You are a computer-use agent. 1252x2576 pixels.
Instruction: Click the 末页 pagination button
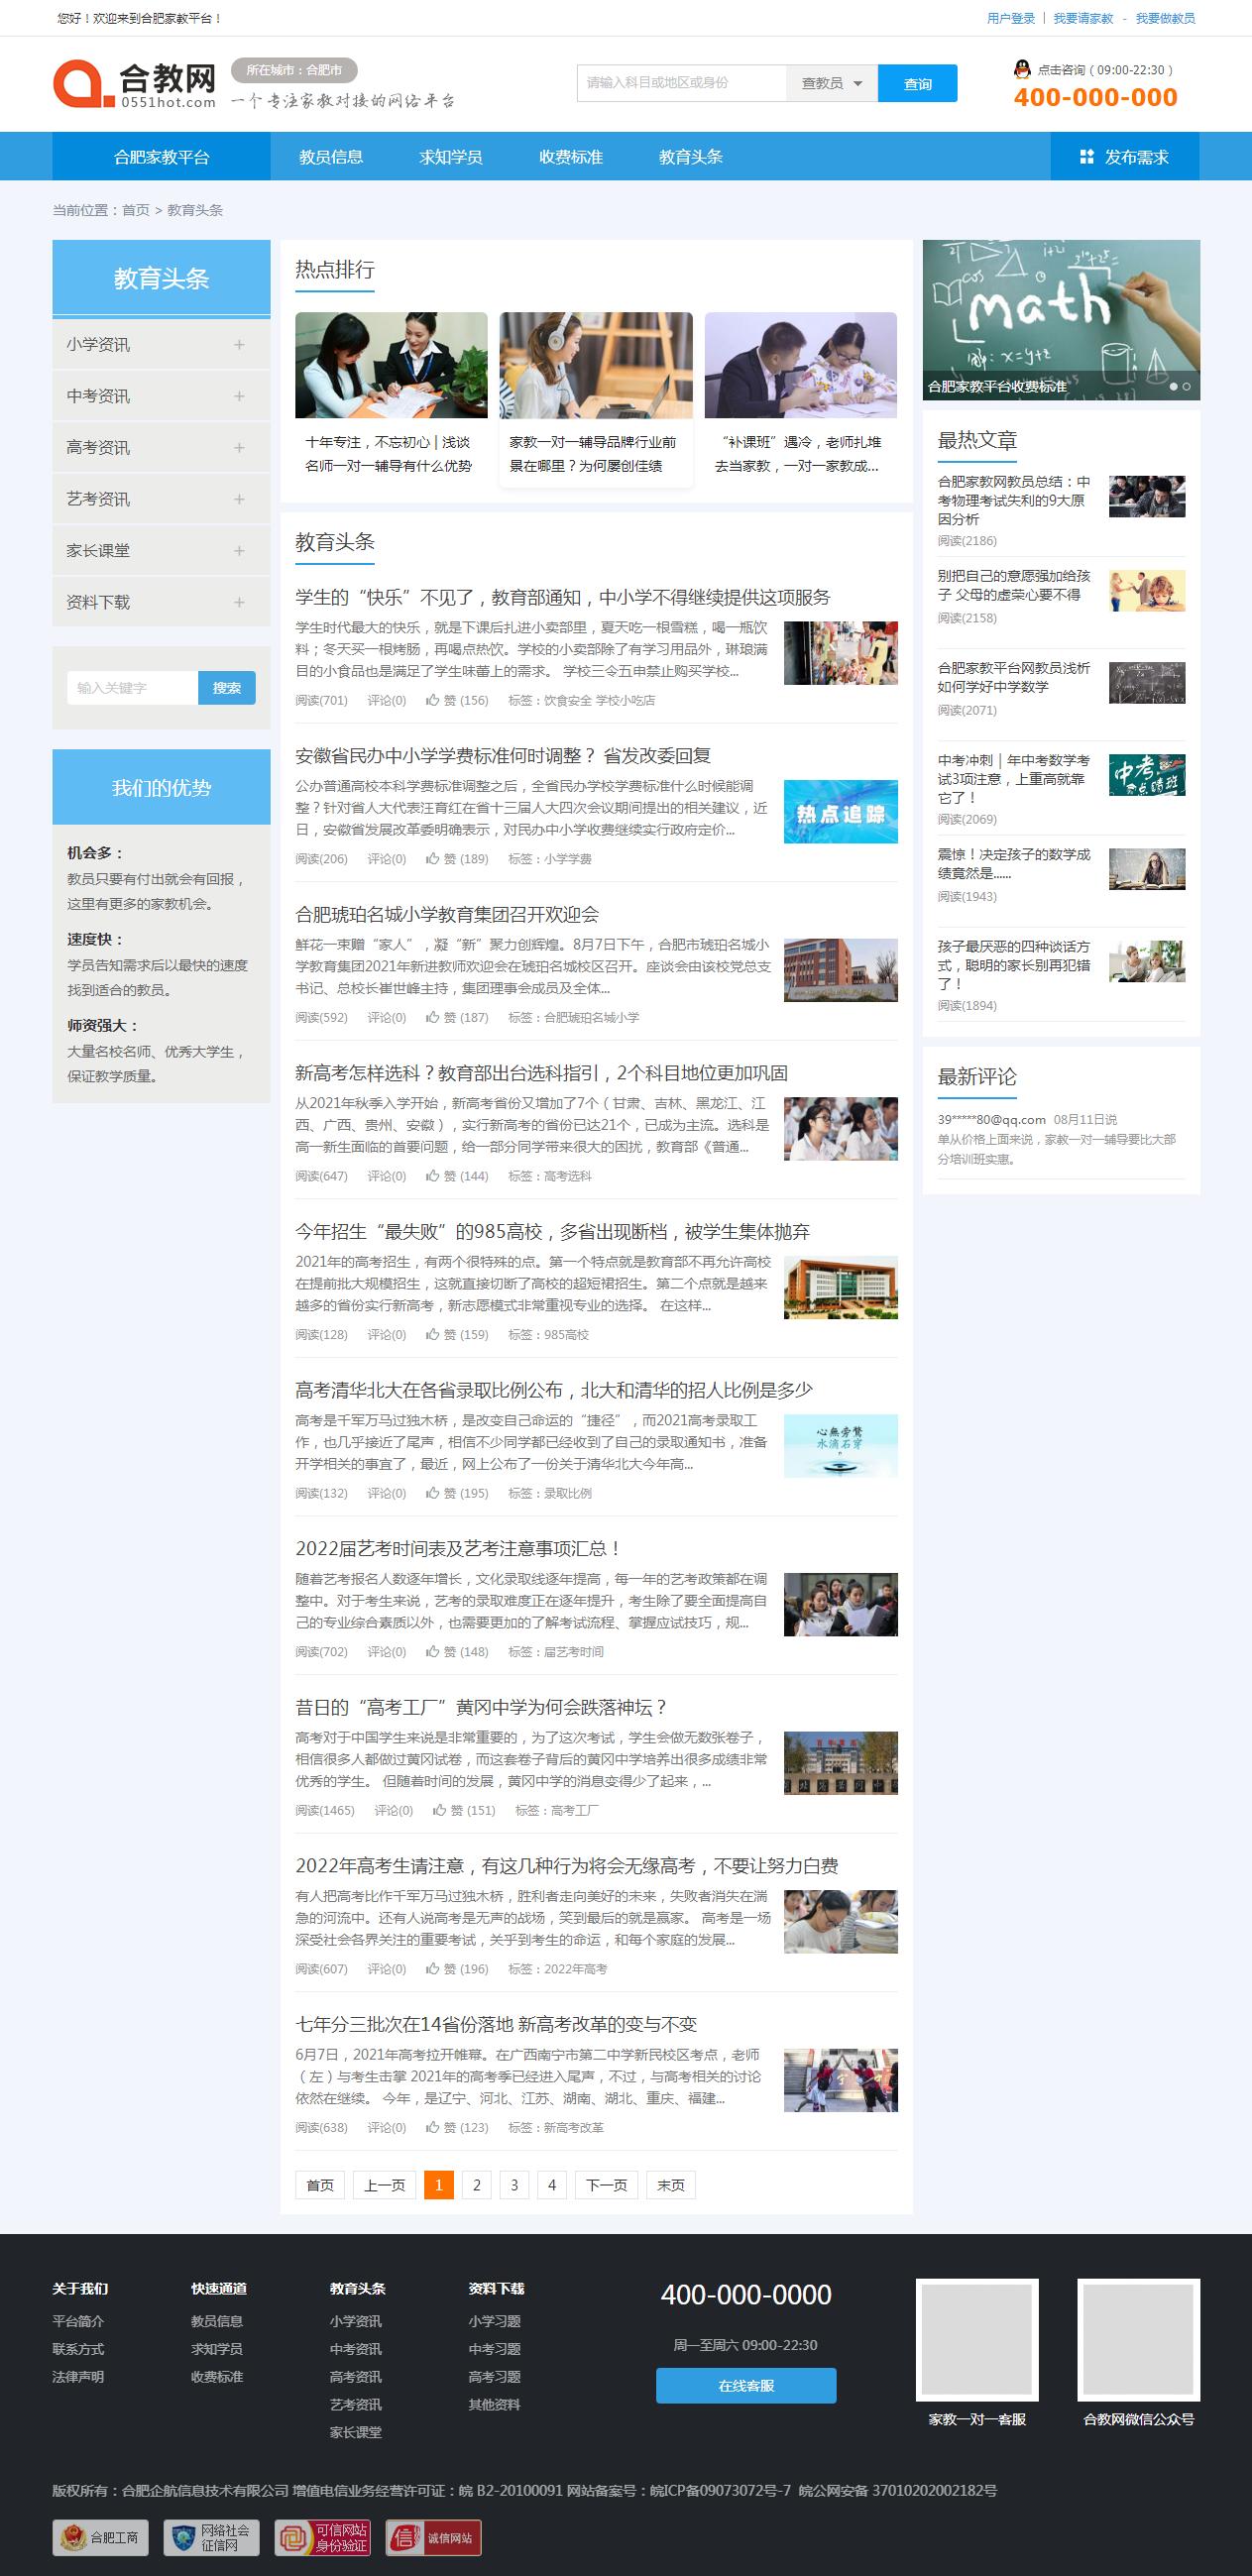pos(671,2185)
